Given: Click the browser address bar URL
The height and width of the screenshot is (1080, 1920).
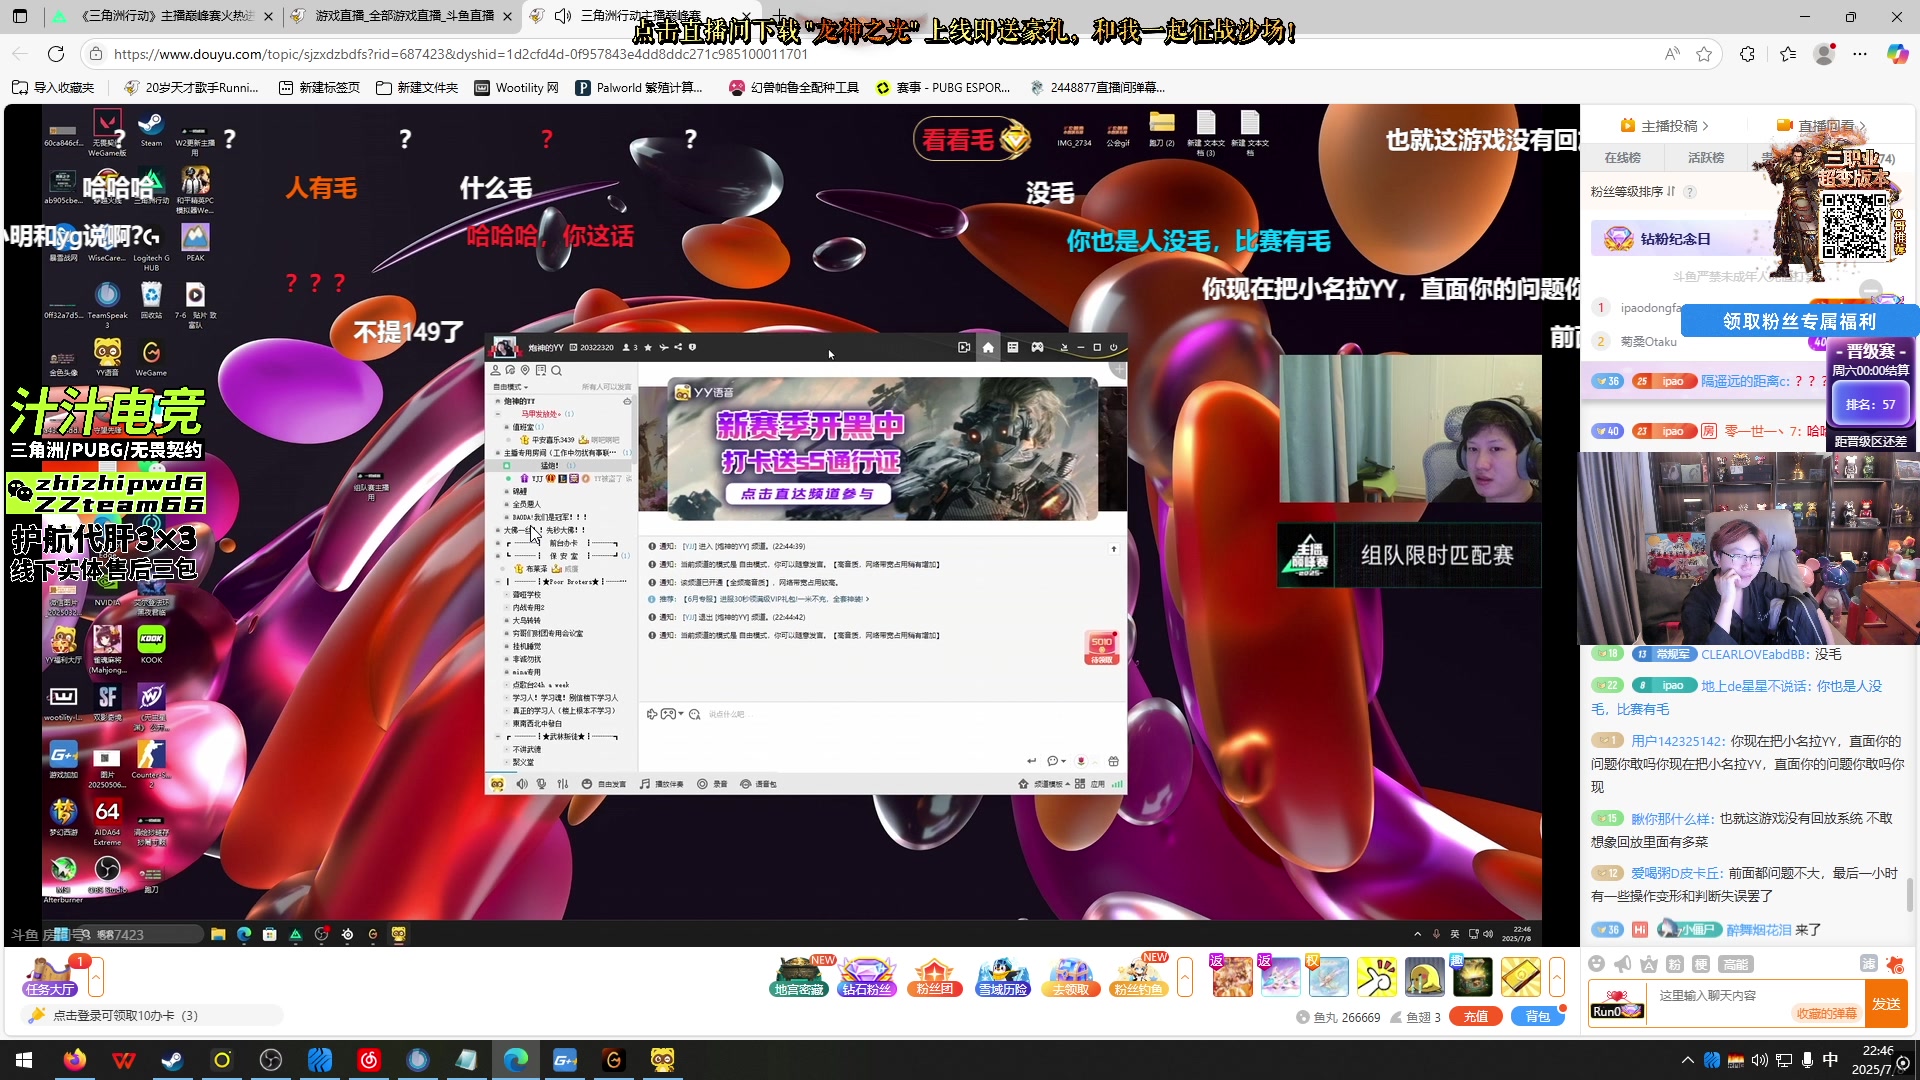Looking at the screenshot, I should [x=461, y=54].
